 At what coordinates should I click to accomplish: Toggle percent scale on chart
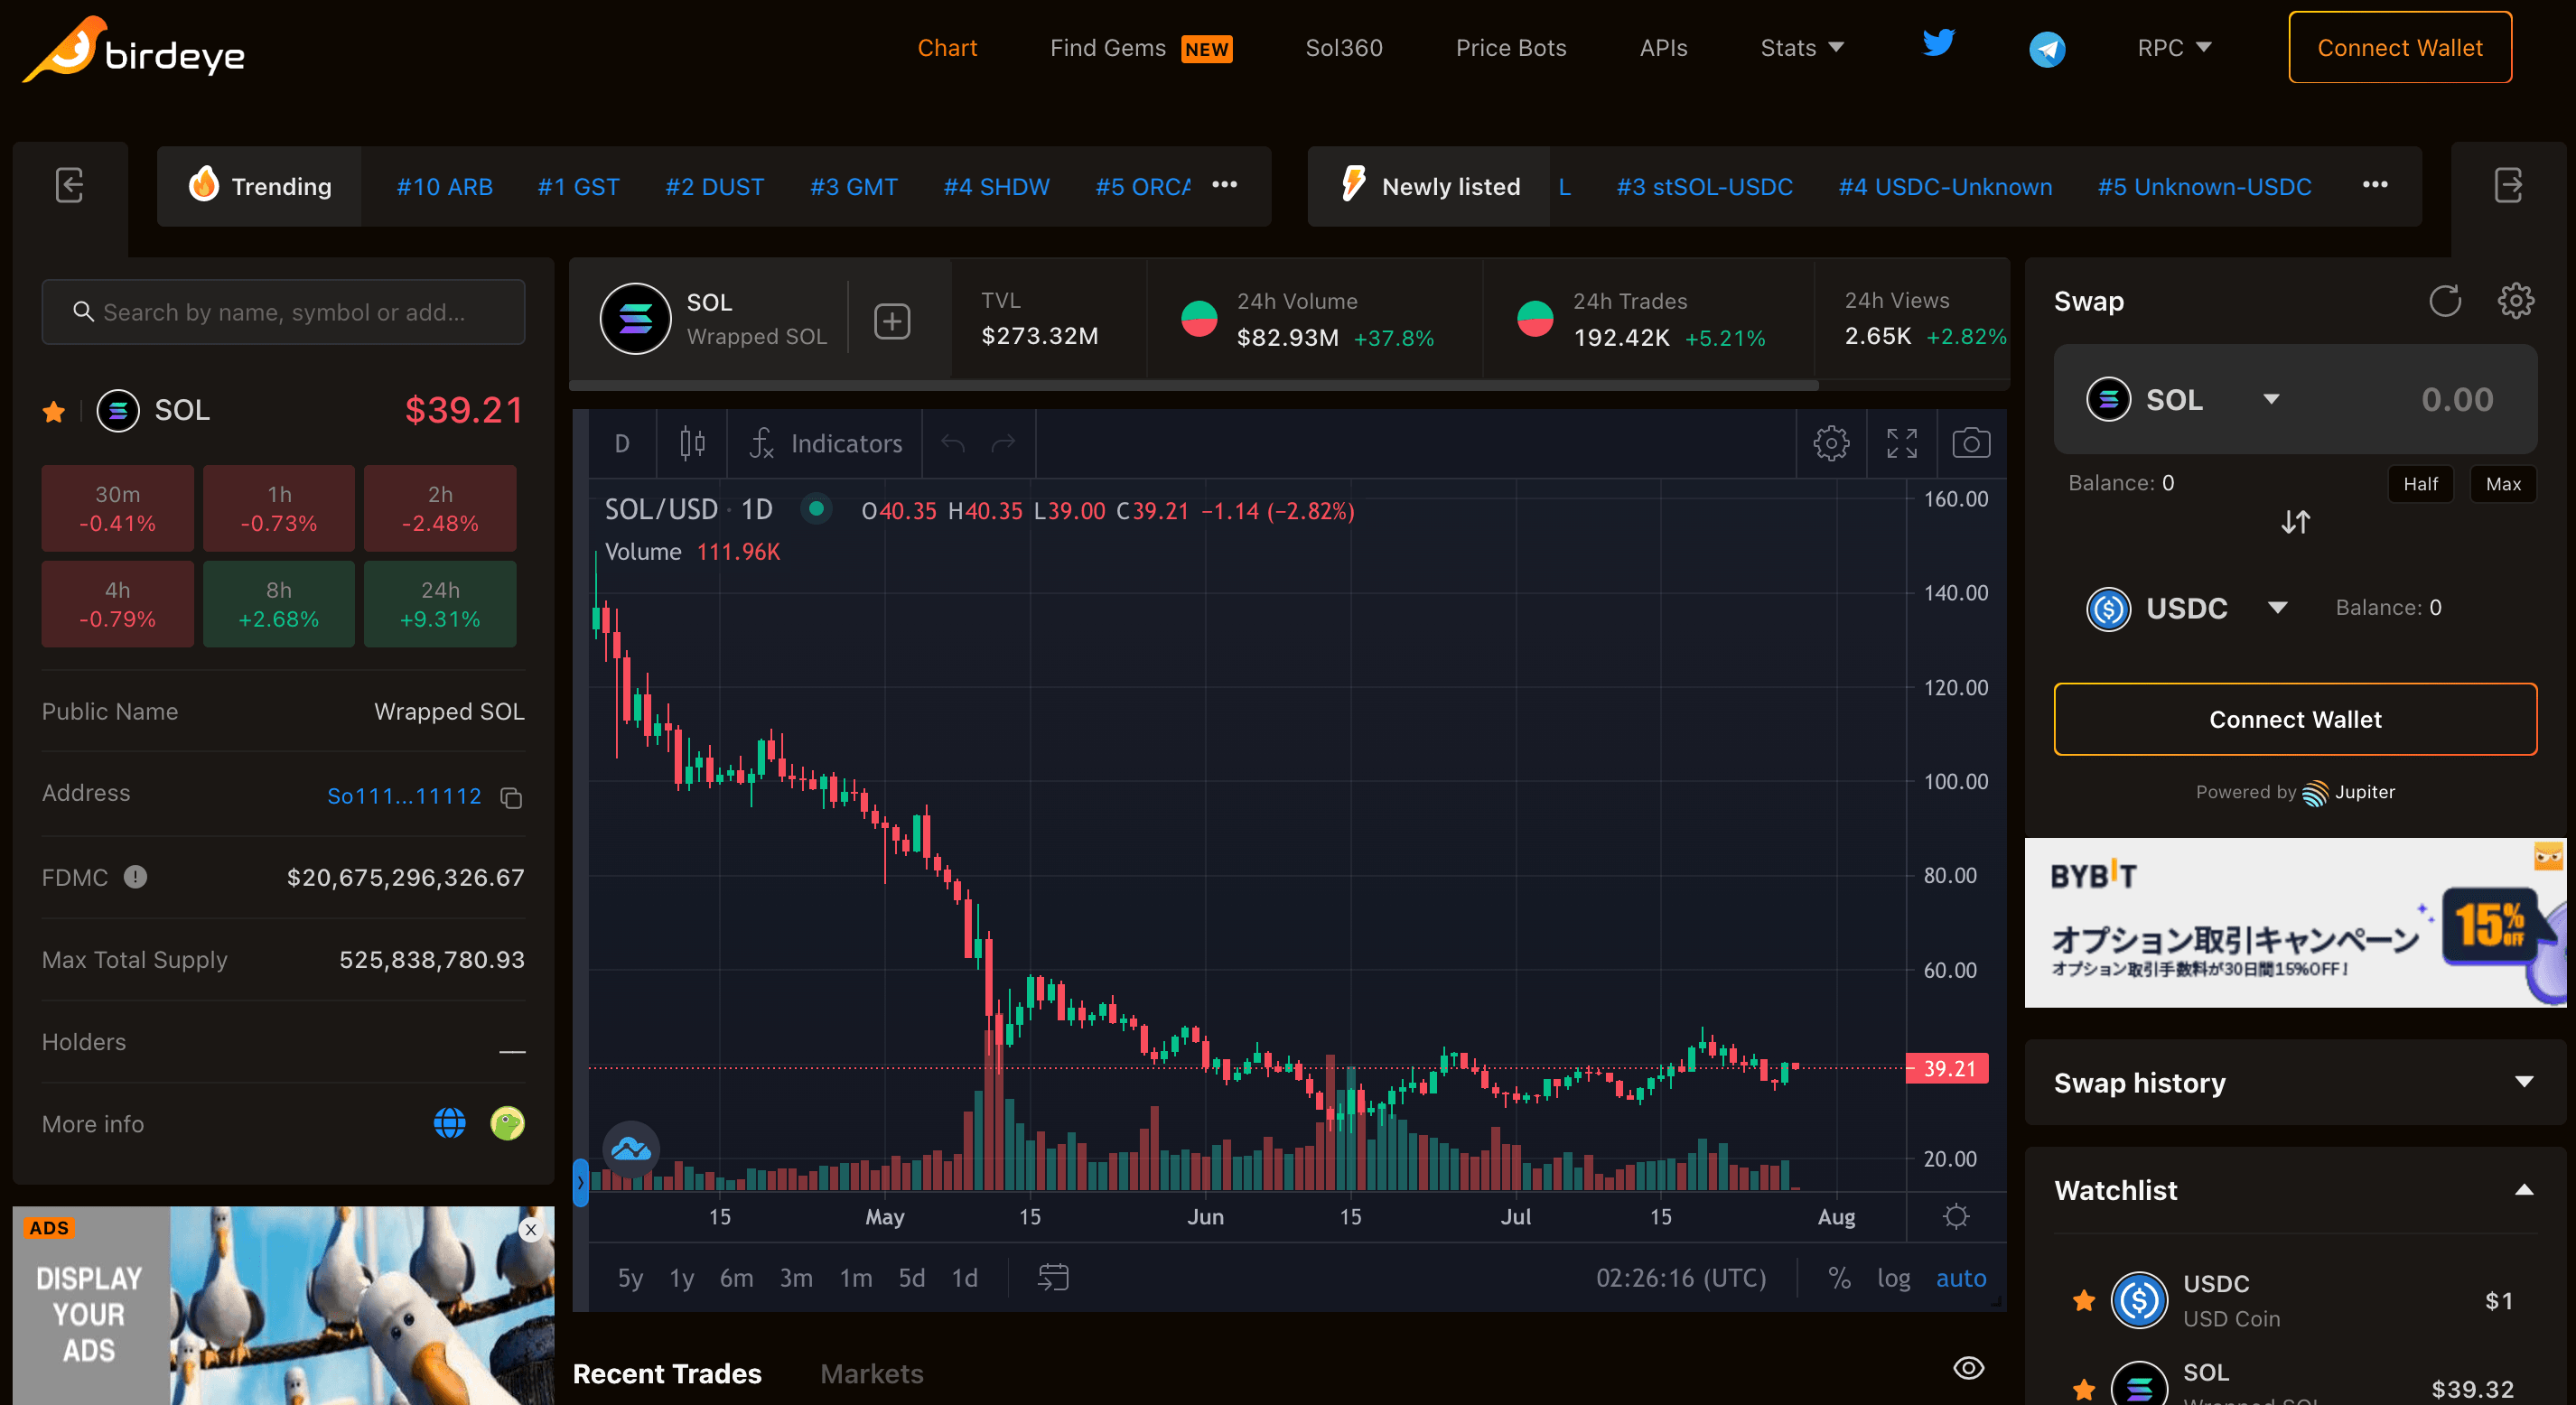click(1839, 1277)
